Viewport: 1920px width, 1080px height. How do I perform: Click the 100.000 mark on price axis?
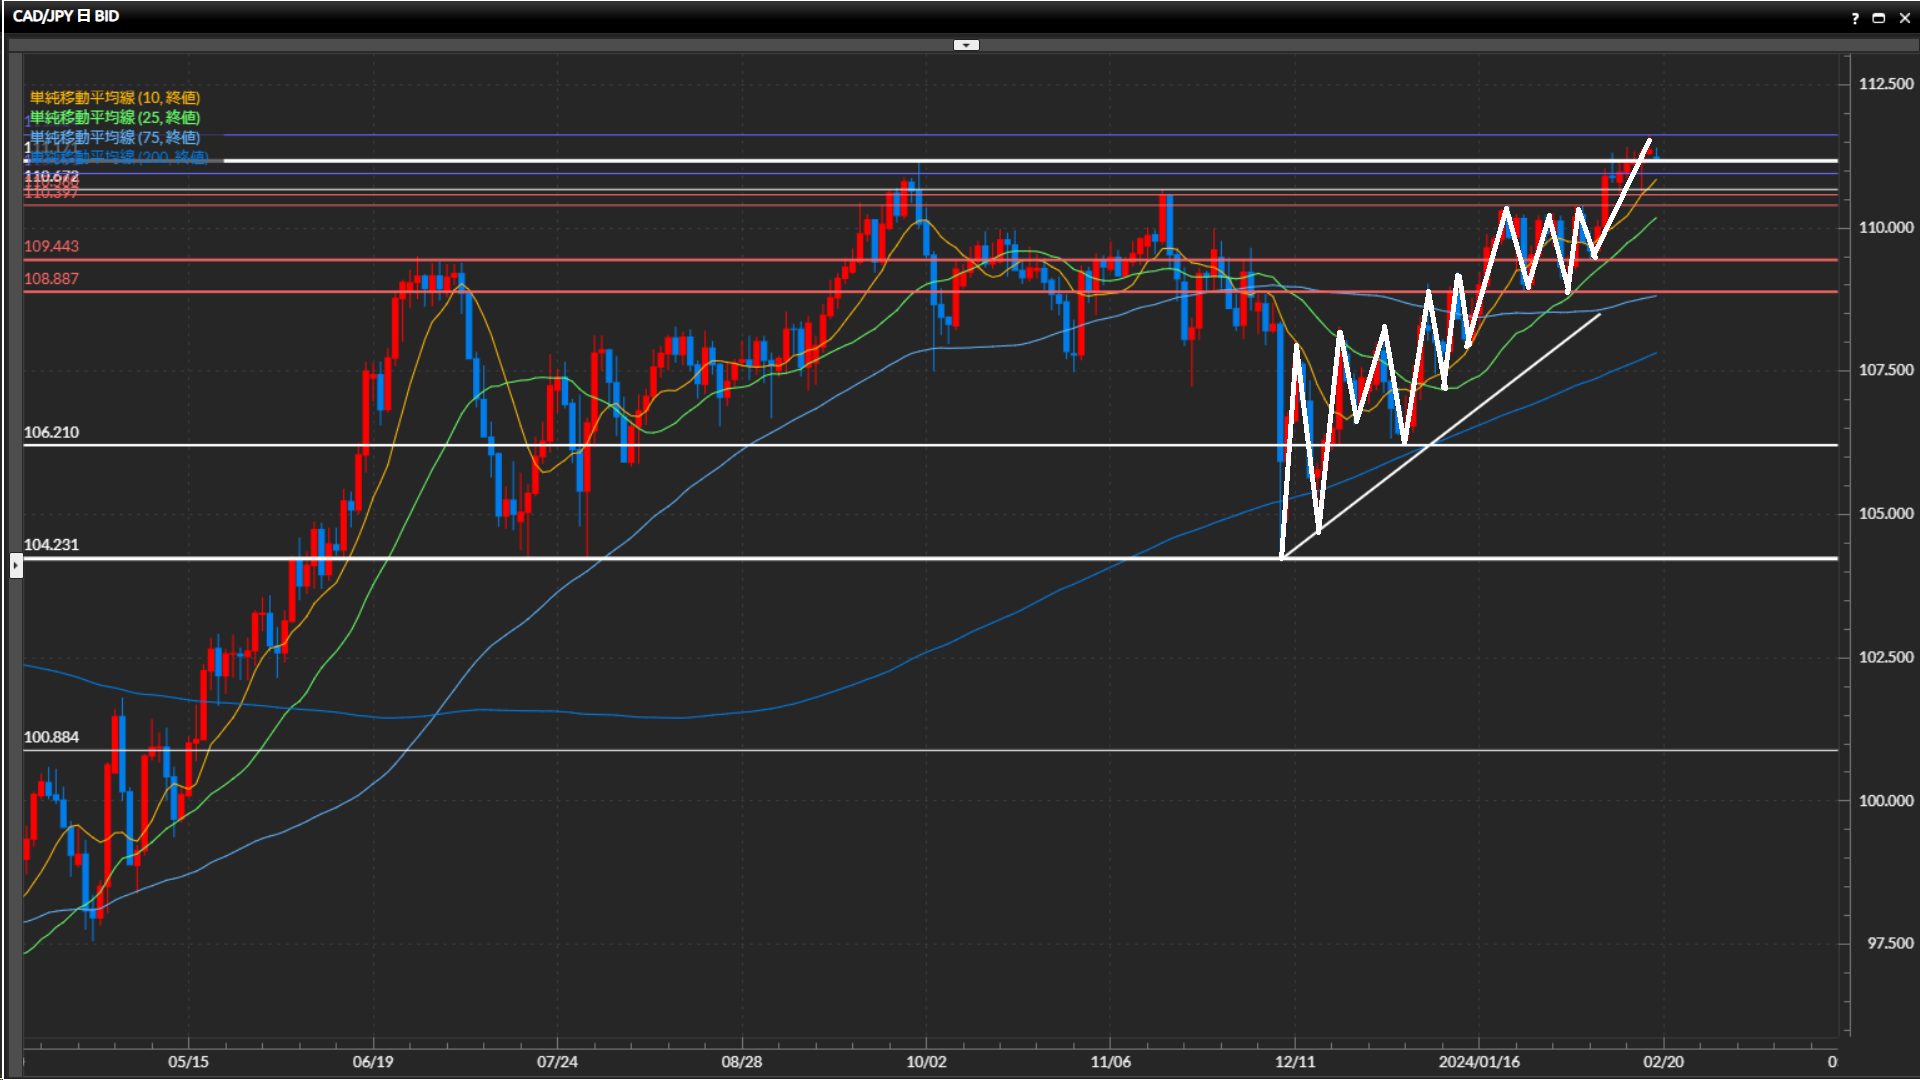pos(1885,800)
